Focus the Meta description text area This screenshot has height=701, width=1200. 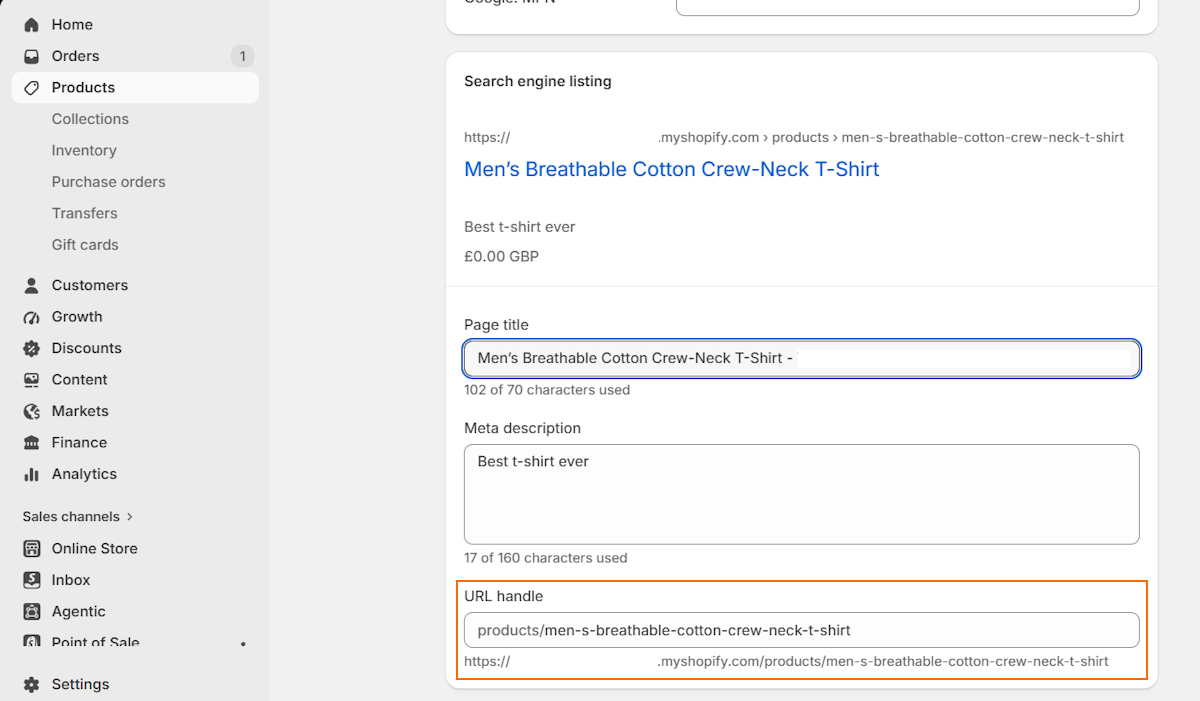(x=802, y=494)
